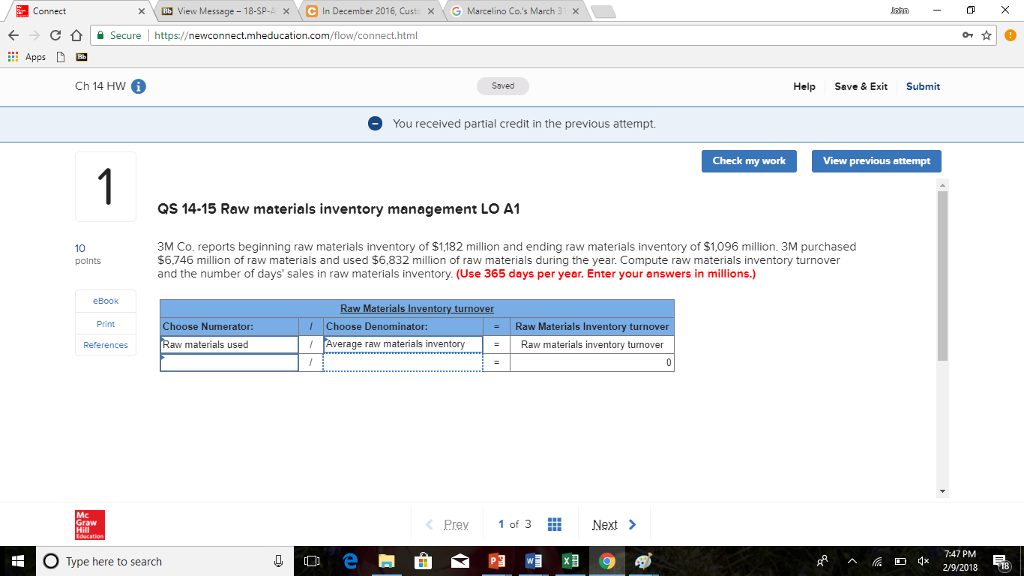Viewport: 1024px width, 576px height.
Task: Switch to the Marcelino Co.'s March tab
Action: [515, 11]
